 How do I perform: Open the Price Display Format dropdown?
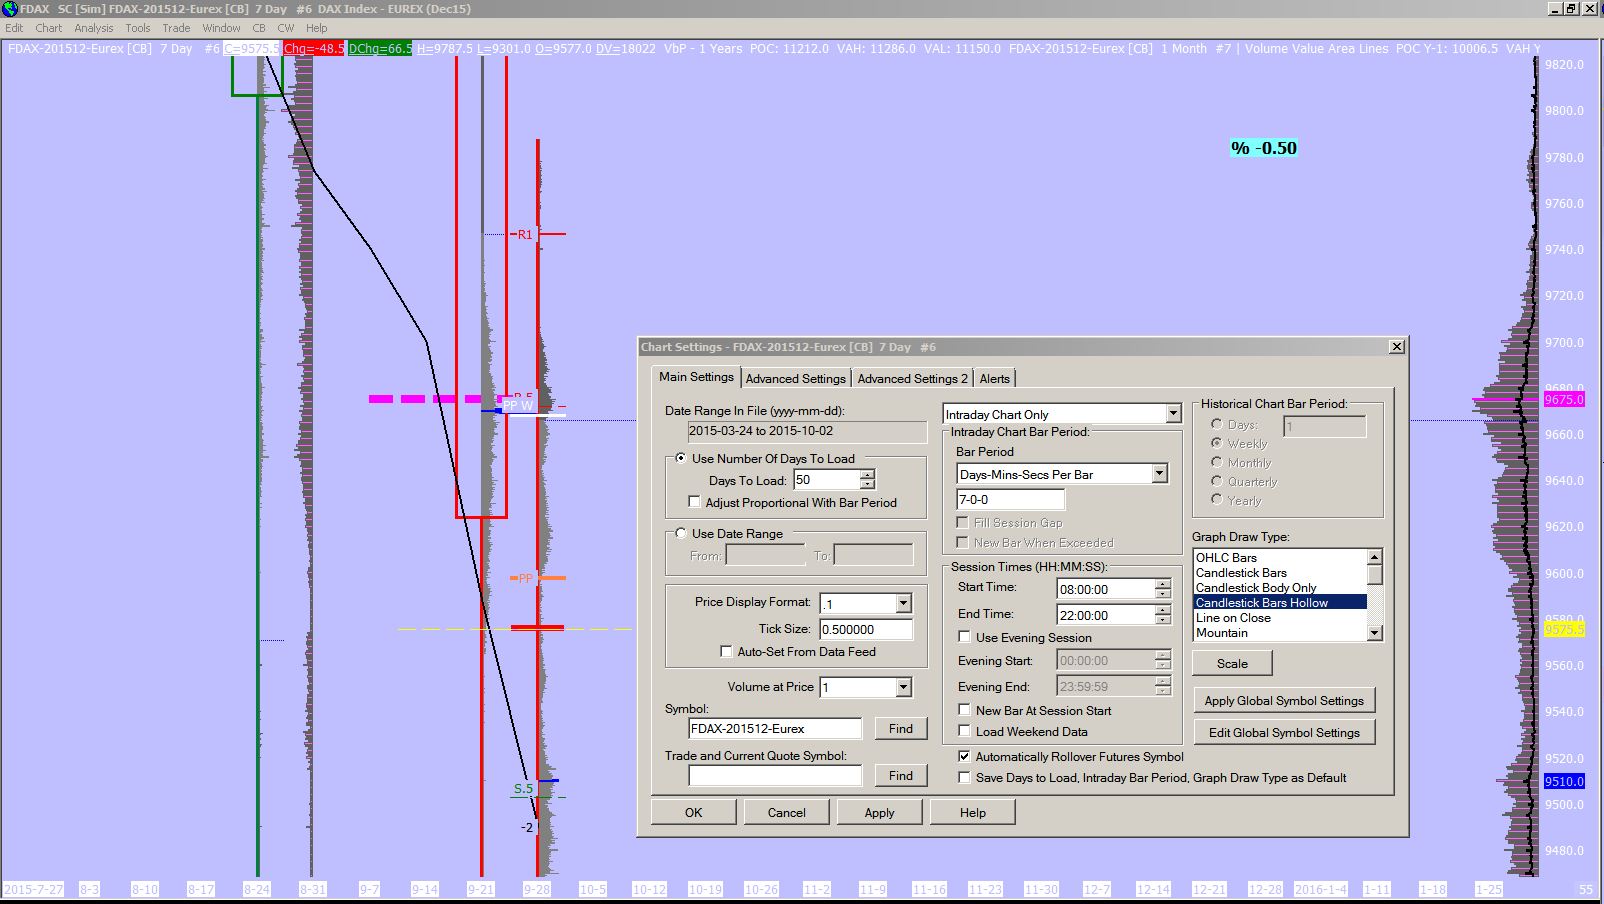903,603
